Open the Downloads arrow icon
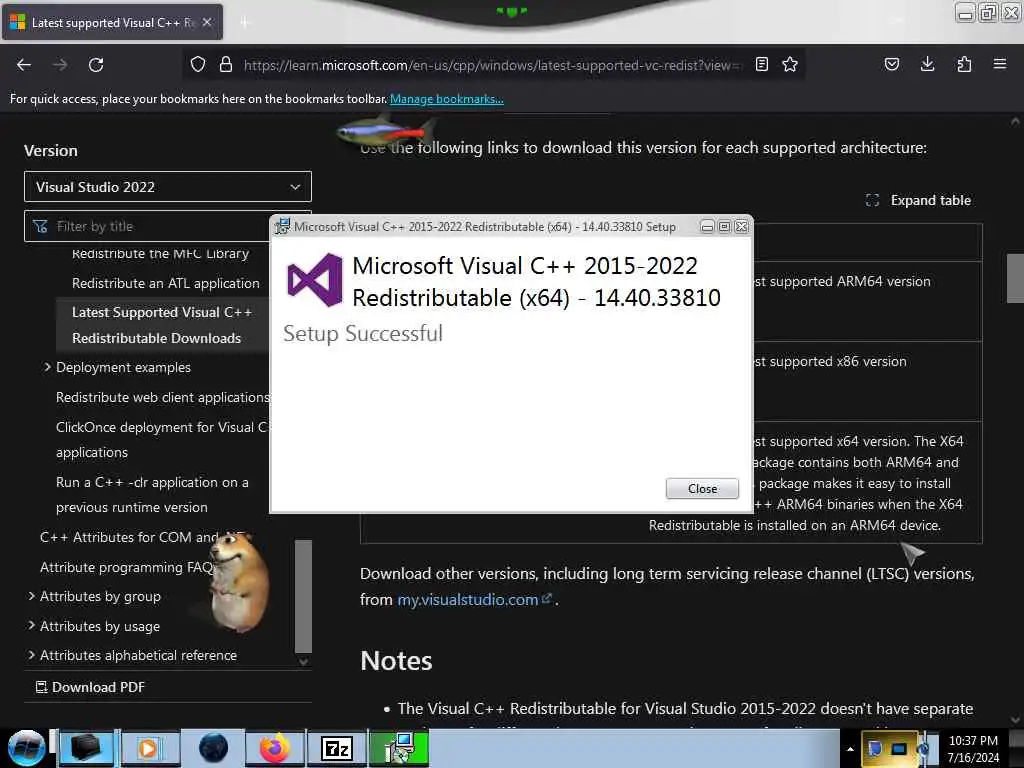 point(927,64)
